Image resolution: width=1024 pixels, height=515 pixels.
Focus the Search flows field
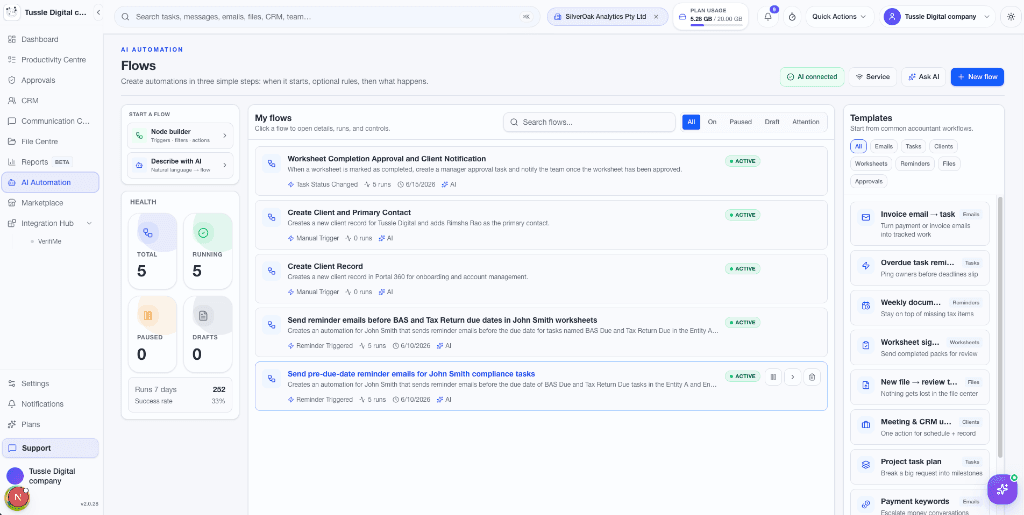[589, 122]
